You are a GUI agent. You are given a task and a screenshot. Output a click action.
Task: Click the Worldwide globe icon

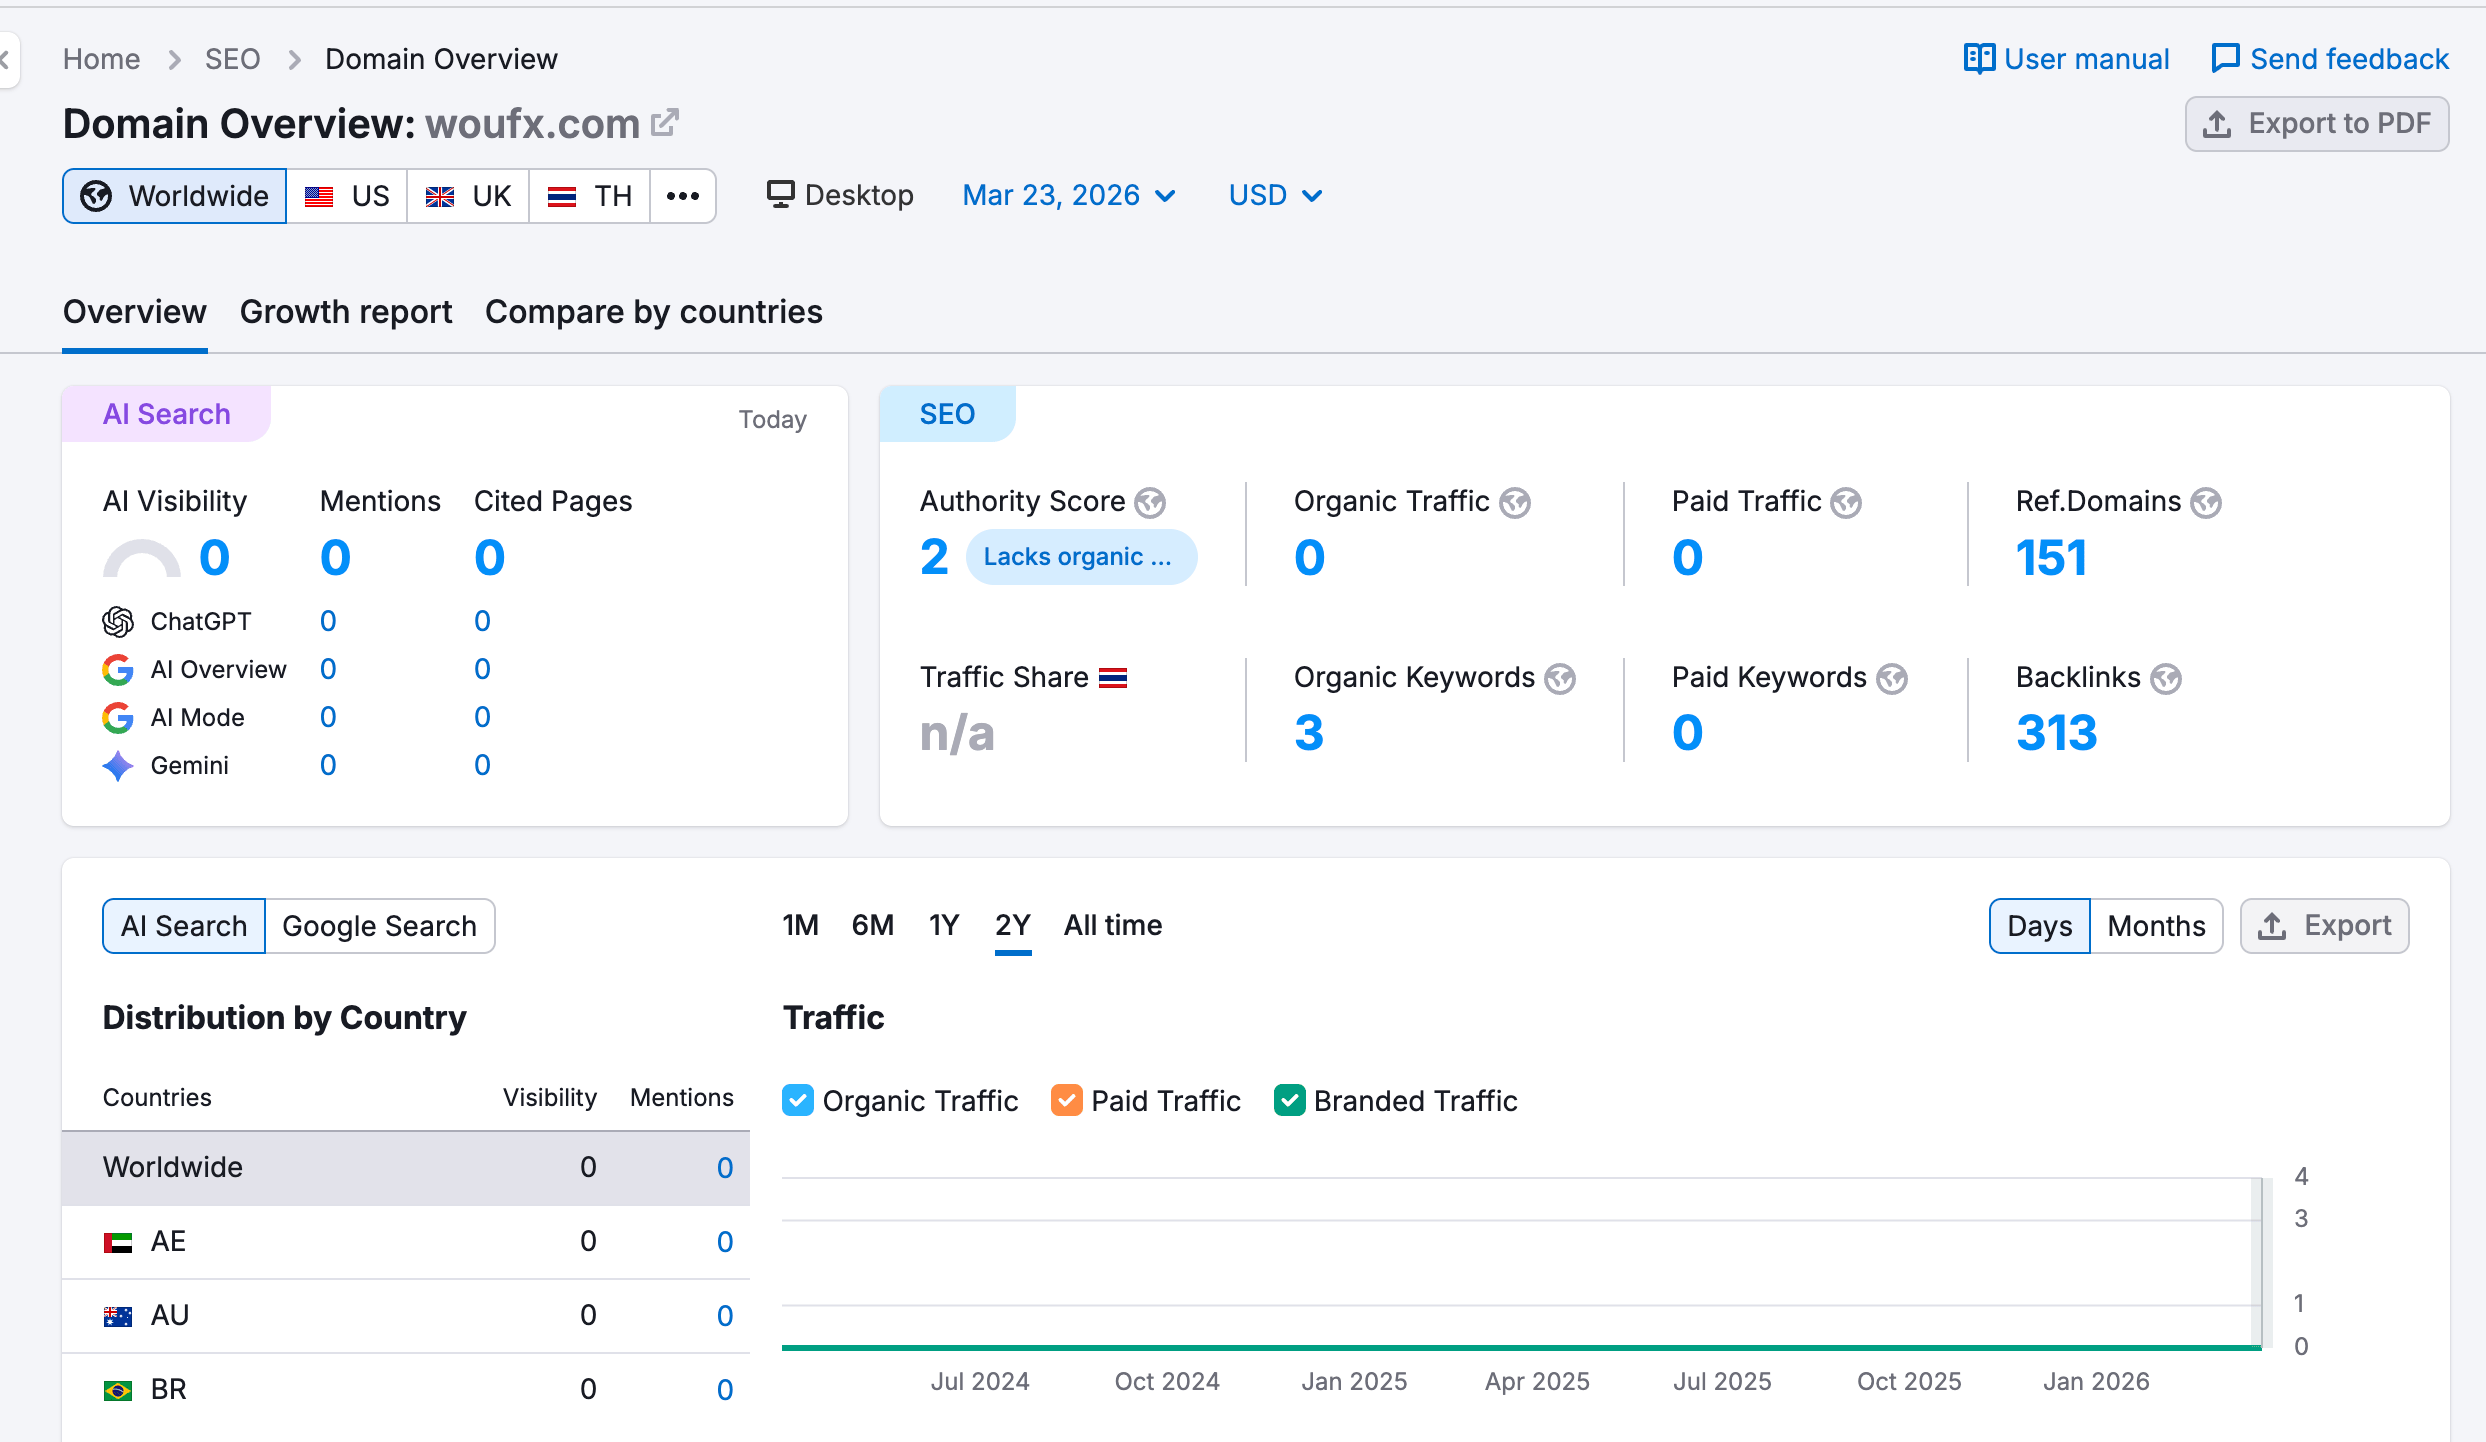tap(96, 196)
